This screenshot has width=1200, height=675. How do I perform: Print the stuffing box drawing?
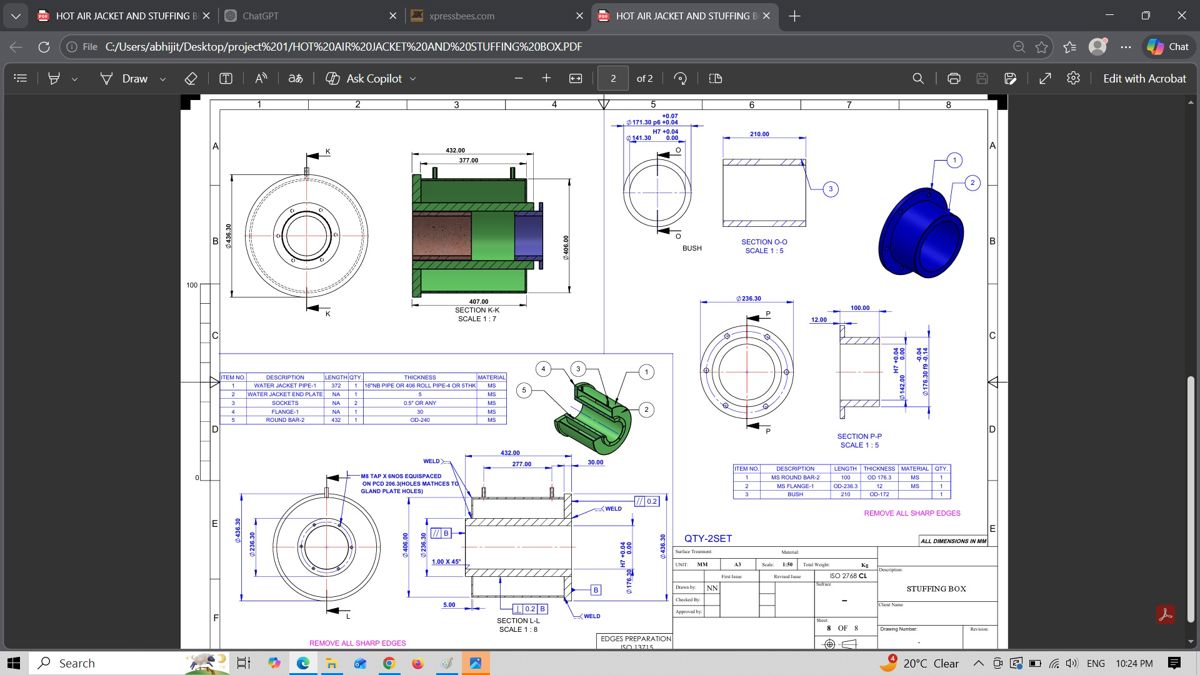point(953,78)
